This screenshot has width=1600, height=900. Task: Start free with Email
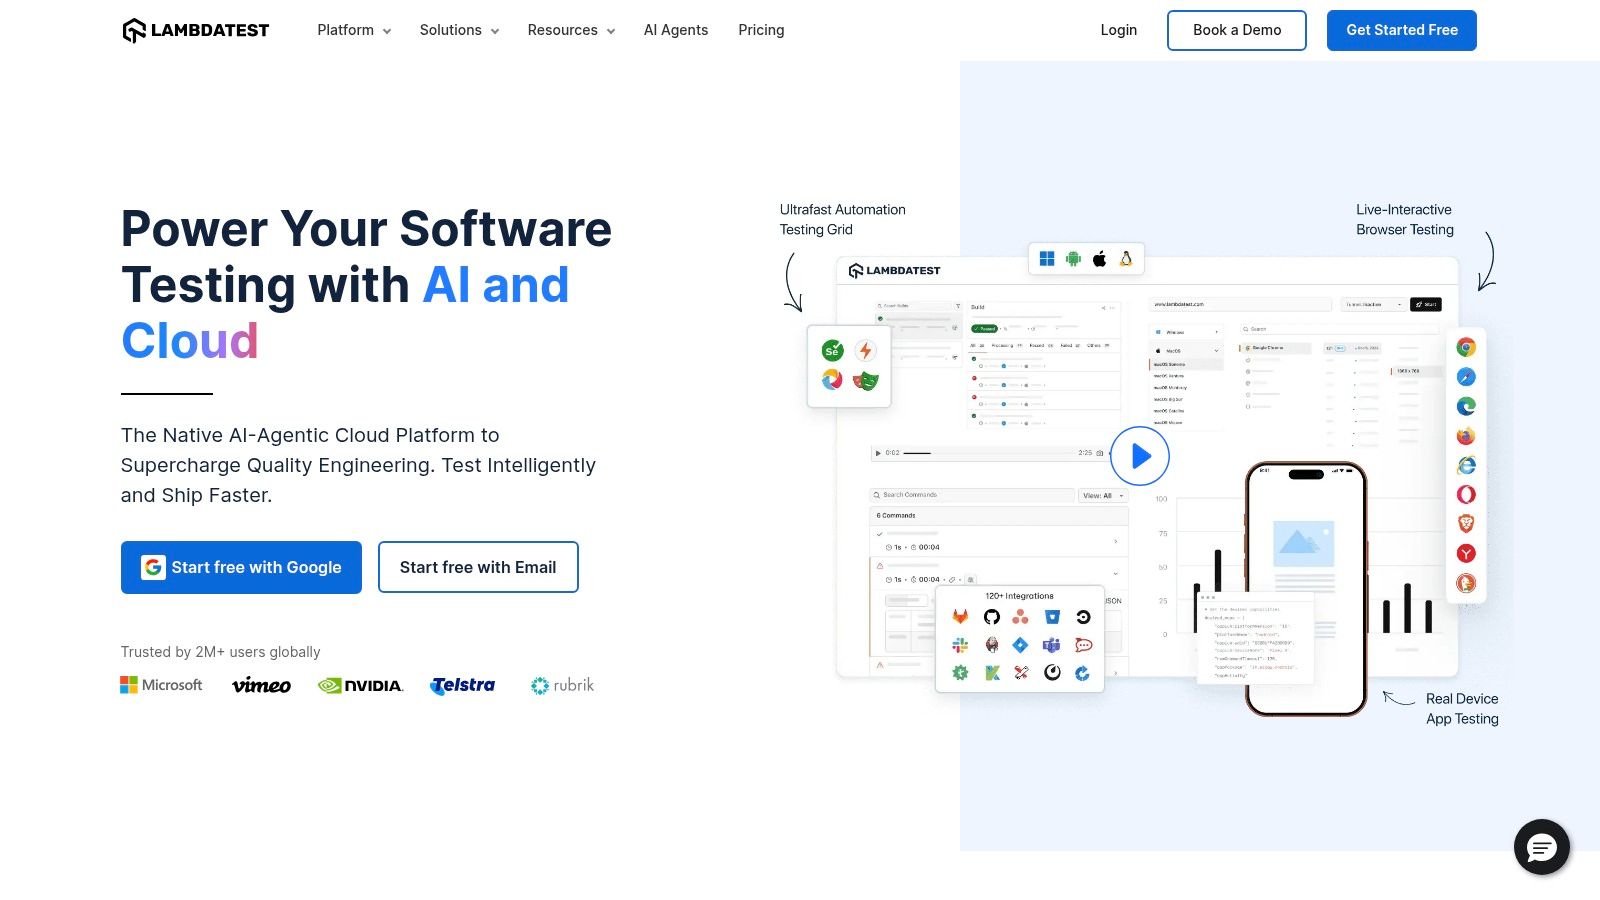pyautogui.click(x=478, y=567)
